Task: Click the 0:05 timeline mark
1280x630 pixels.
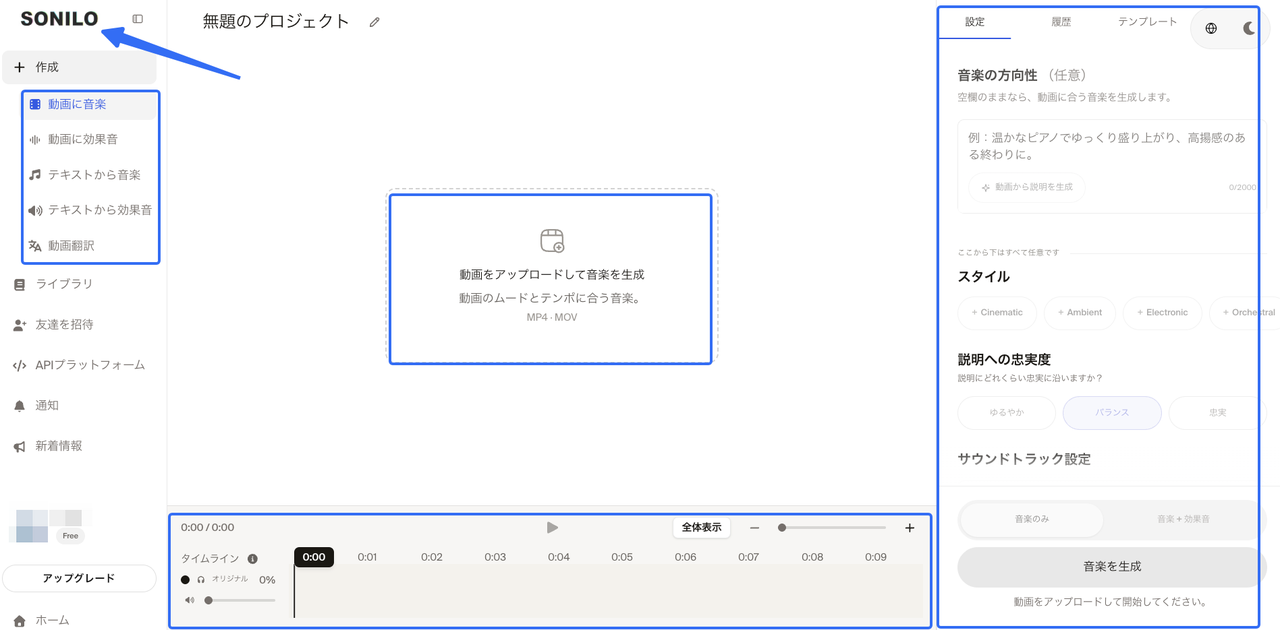Action: point(622,557)
